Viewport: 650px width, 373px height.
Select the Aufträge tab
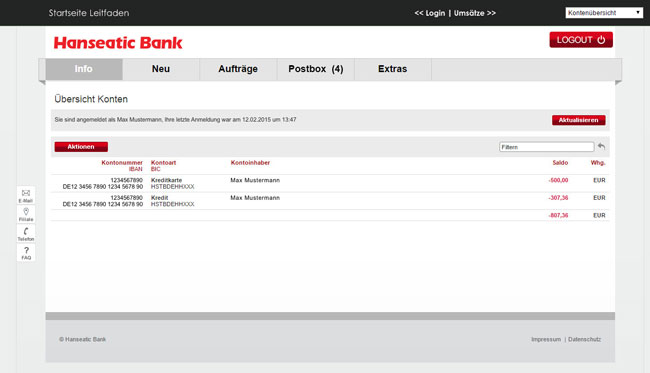pos(238,69)
